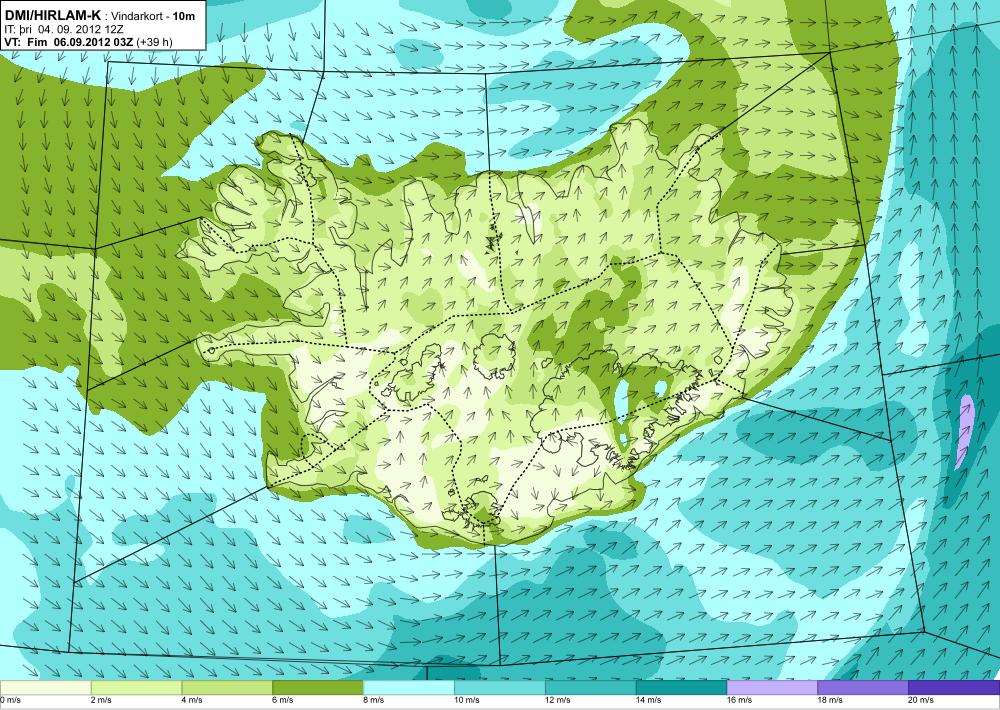Click the "8 m/s" legend label
This screenshot has width=1000, height=710.
coord(374,700)
